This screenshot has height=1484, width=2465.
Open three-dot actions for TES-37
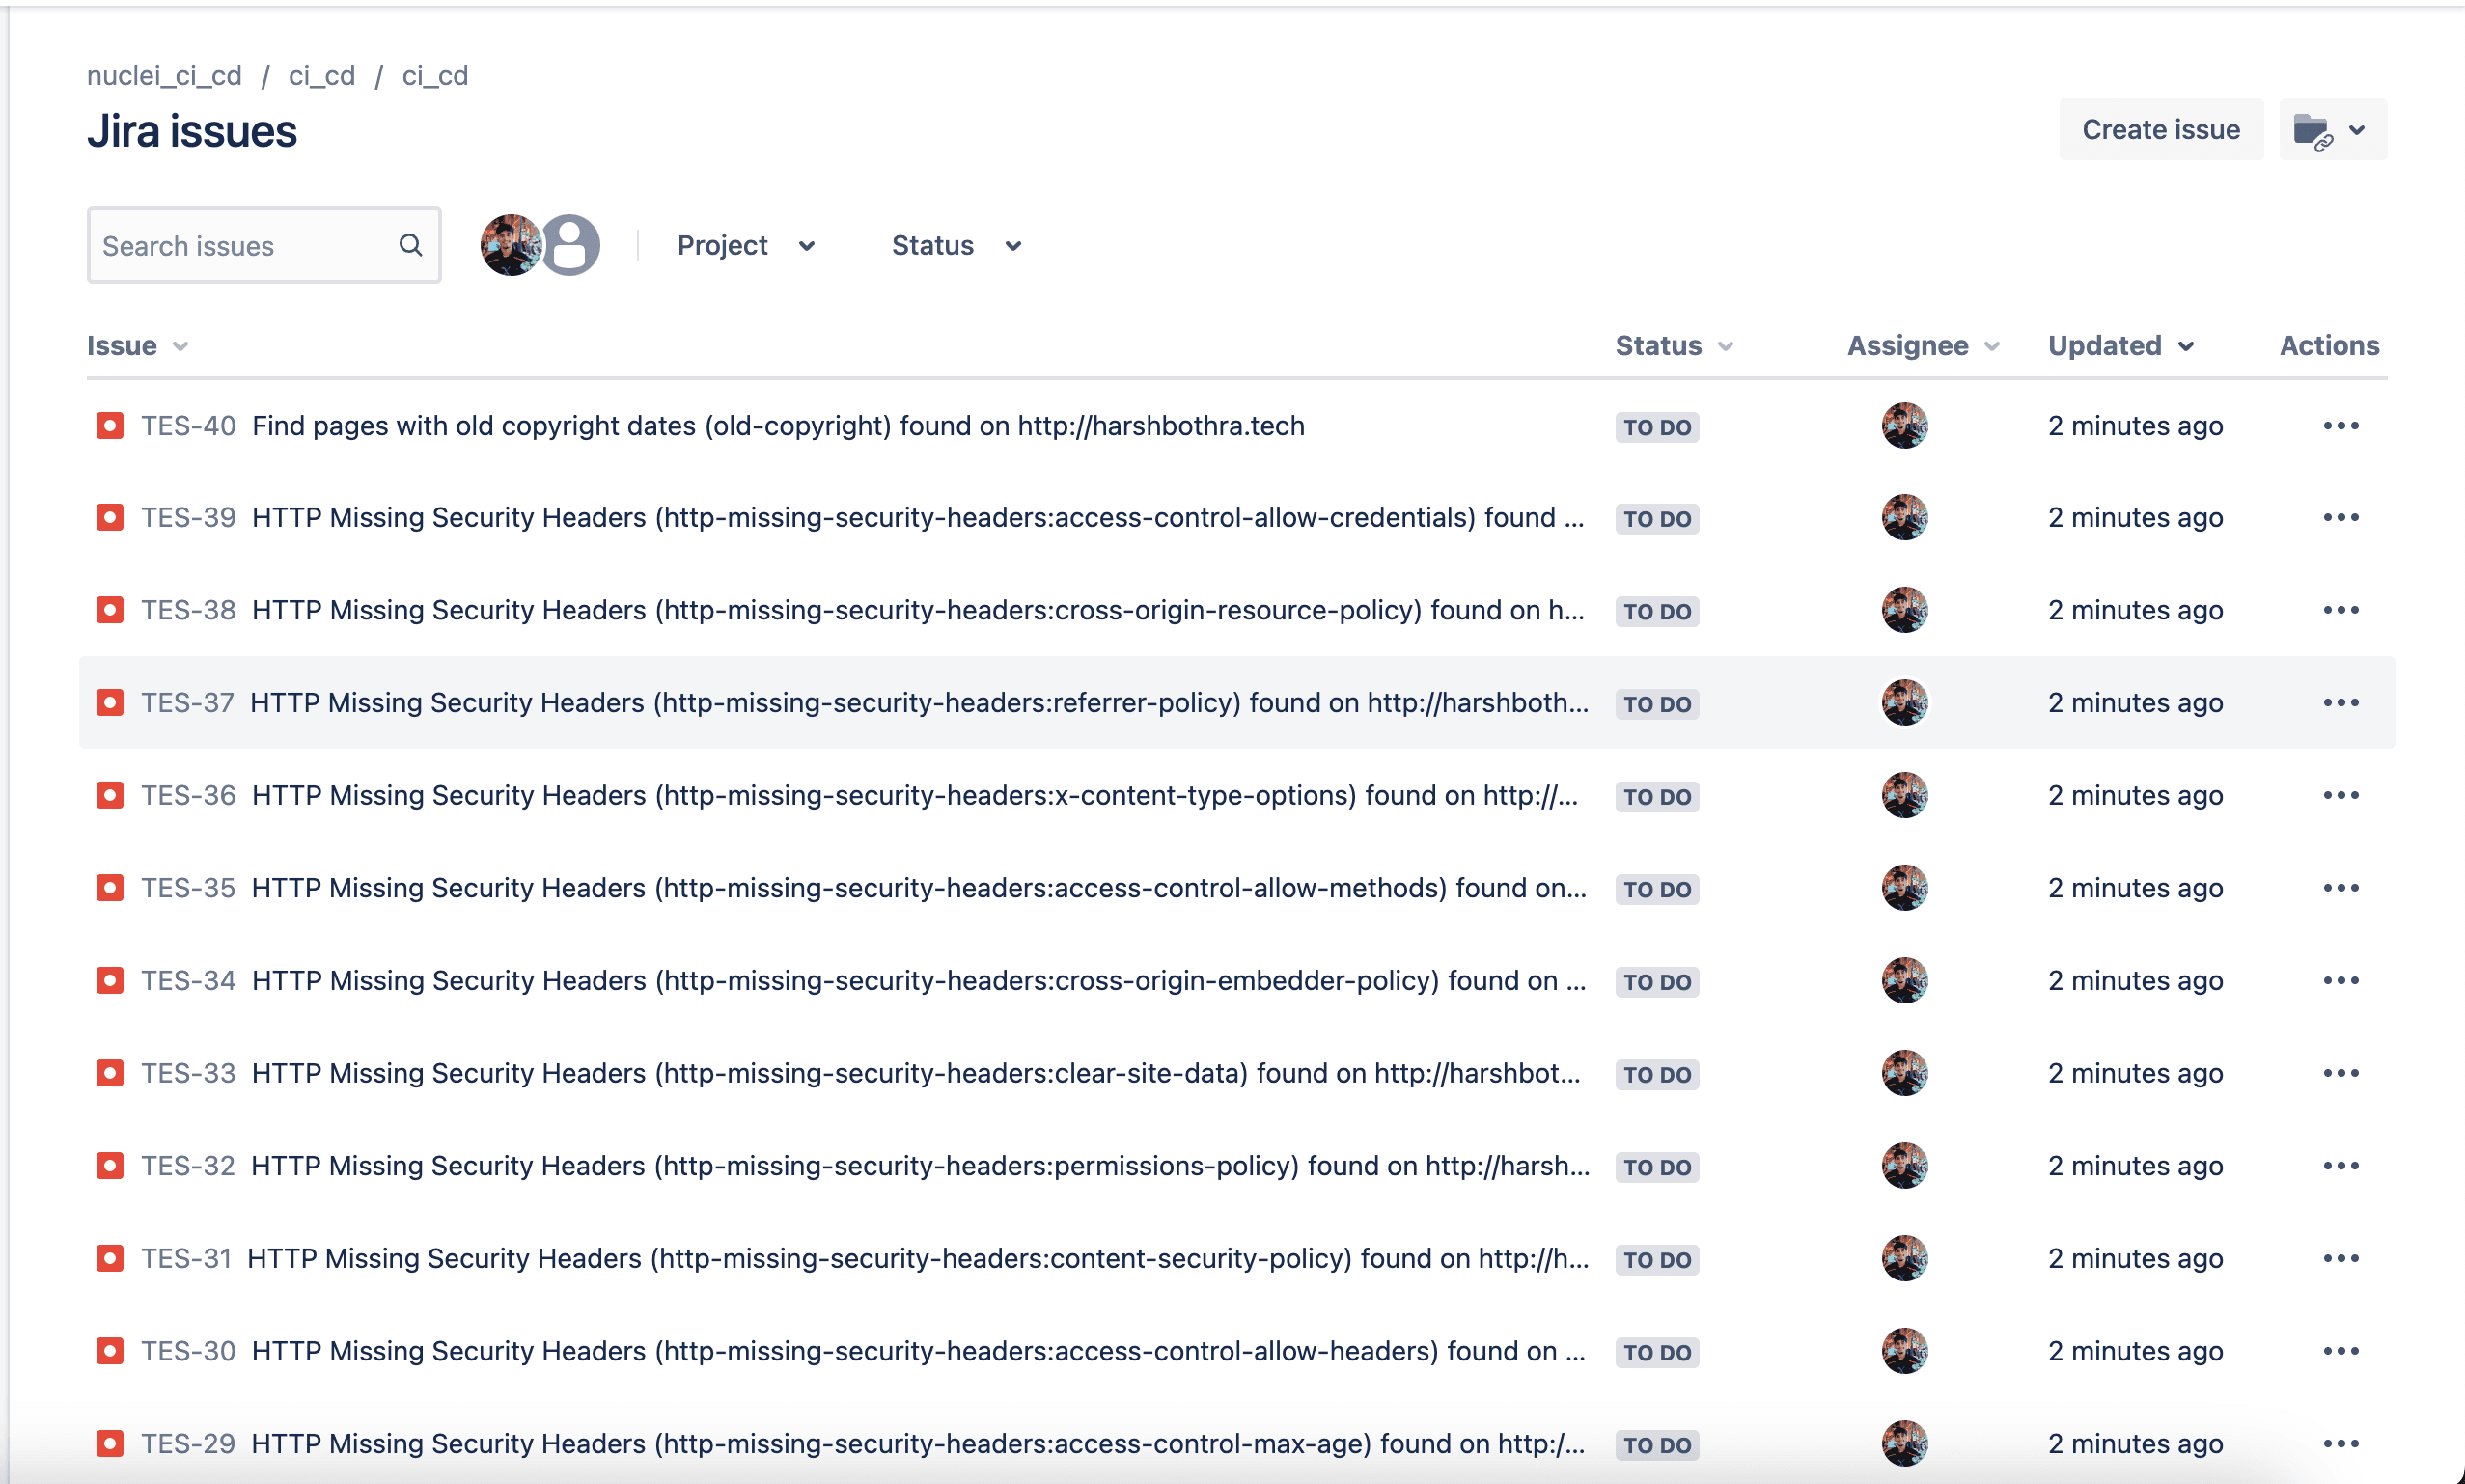click(2340, 703)
